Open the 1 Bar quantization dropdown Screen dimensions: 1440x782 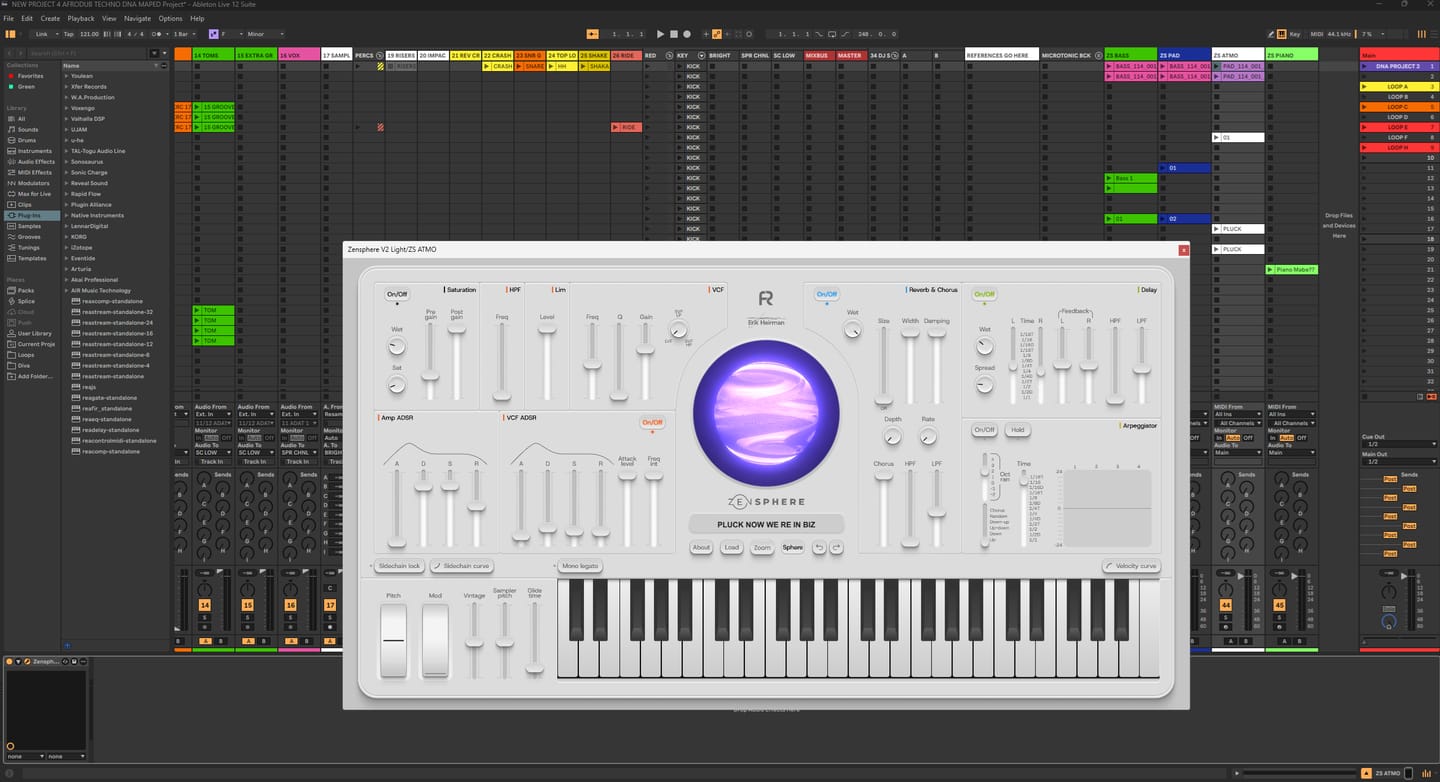pyautogui.click(x=185, y=34)
